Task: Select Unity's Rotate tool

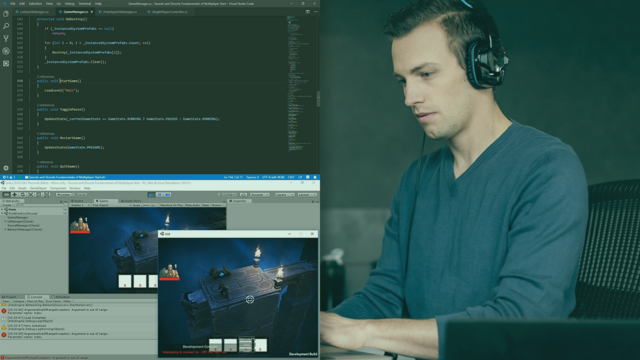Action: 22,195
